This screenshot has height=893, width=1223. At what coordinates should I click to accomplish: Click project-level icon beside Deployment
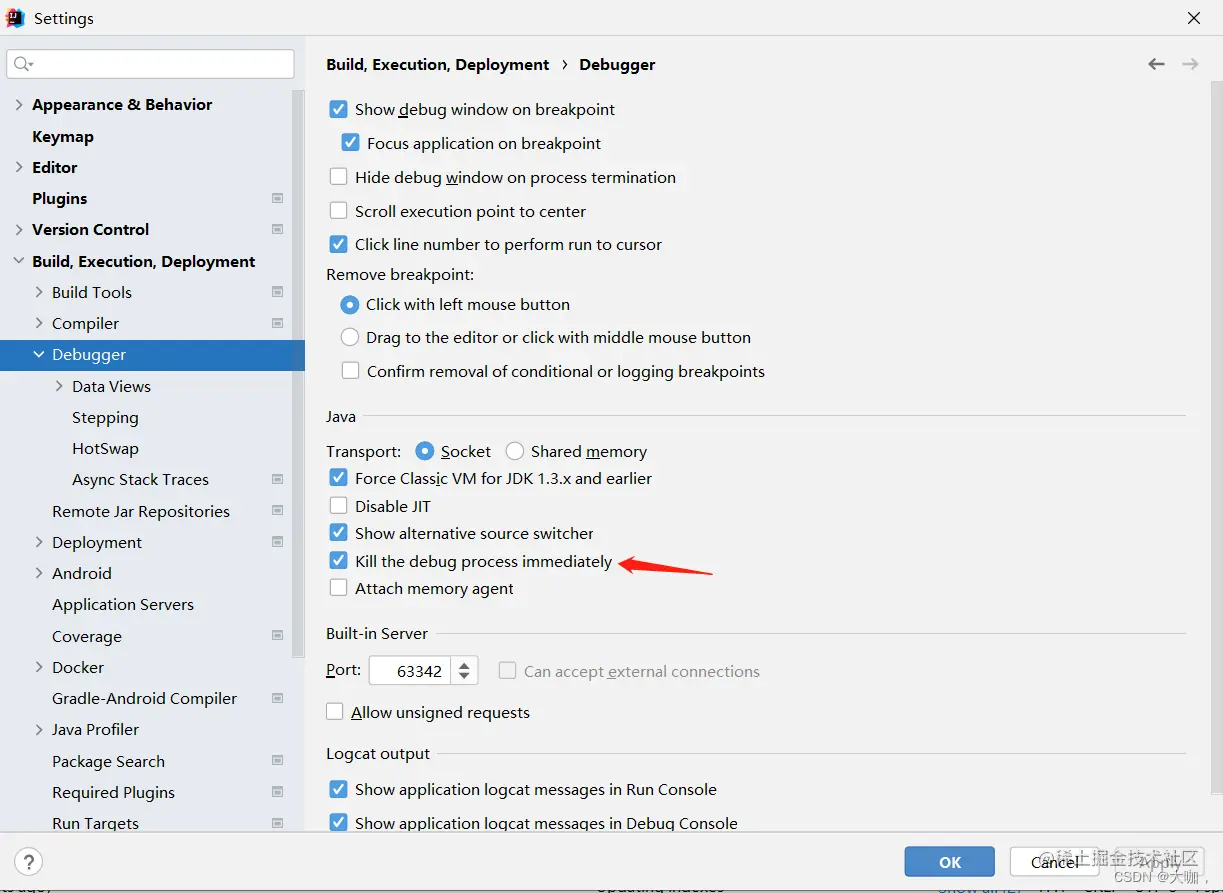(278, 542)
